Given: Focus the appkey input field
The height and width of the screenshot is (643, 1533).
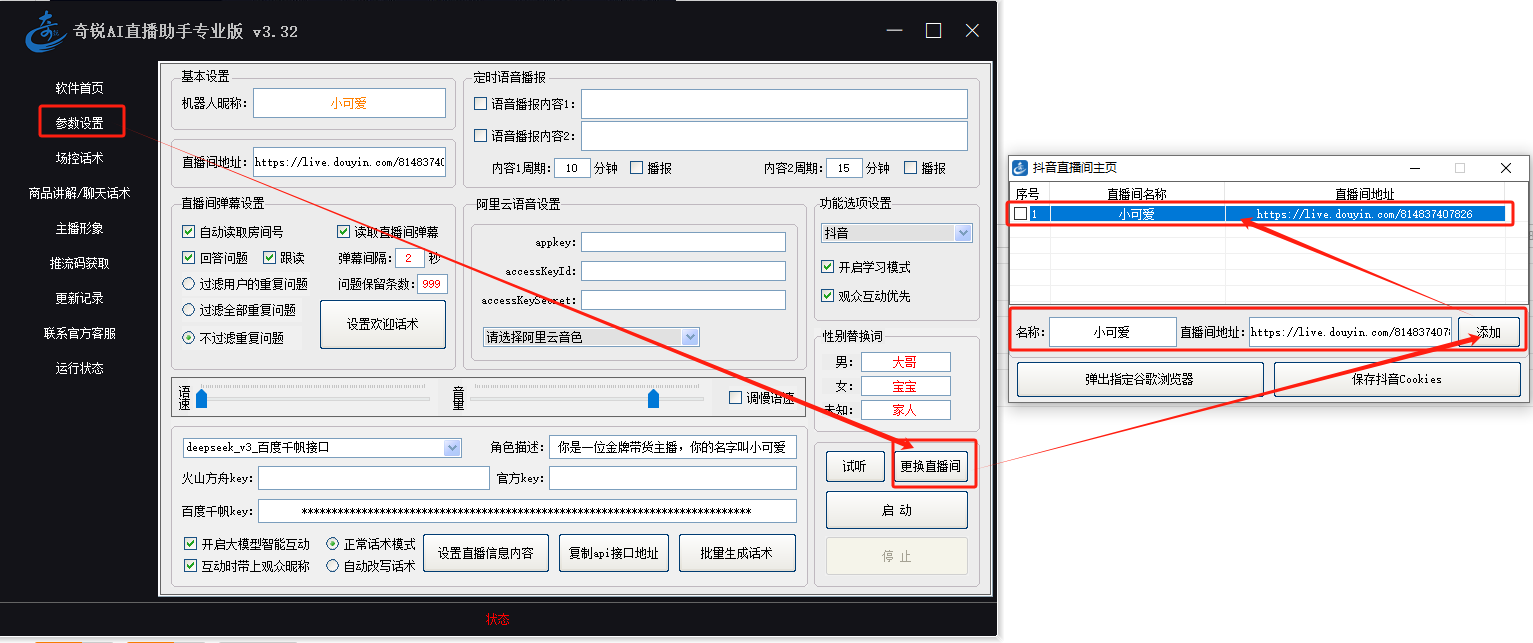Looking at the screenshot, I should 683,242.
